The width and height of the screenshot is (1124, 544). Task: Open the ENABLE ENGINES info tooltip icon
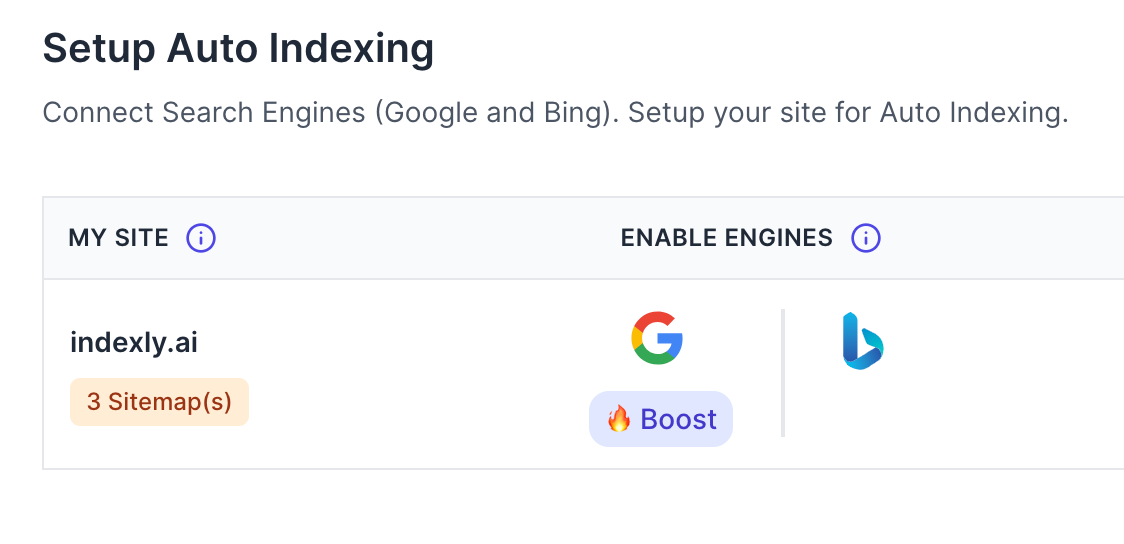(x=865, y=238)
